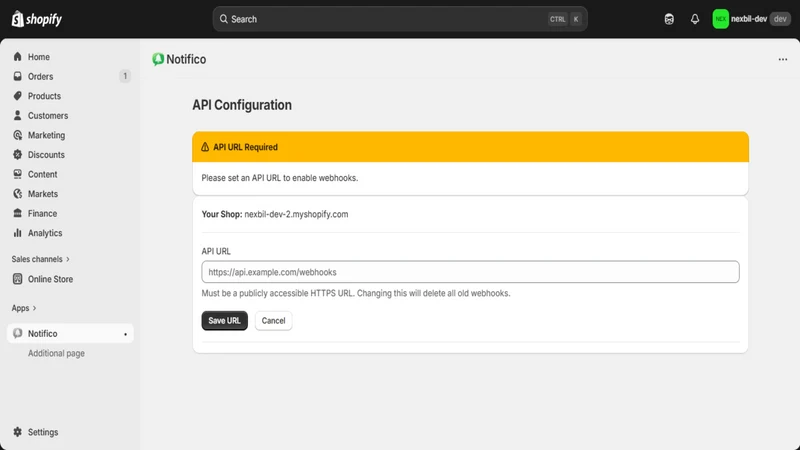
Task: Select Notifico app in sidebar
Action: pyautogui.click(x=70, y=333)
